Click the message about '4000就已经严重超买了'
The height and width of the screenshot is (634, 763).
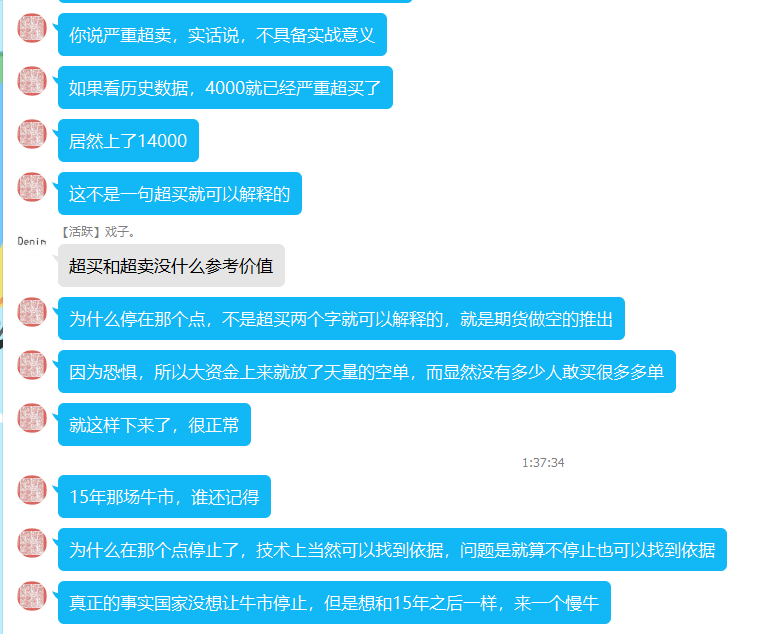tap(225, 88)
